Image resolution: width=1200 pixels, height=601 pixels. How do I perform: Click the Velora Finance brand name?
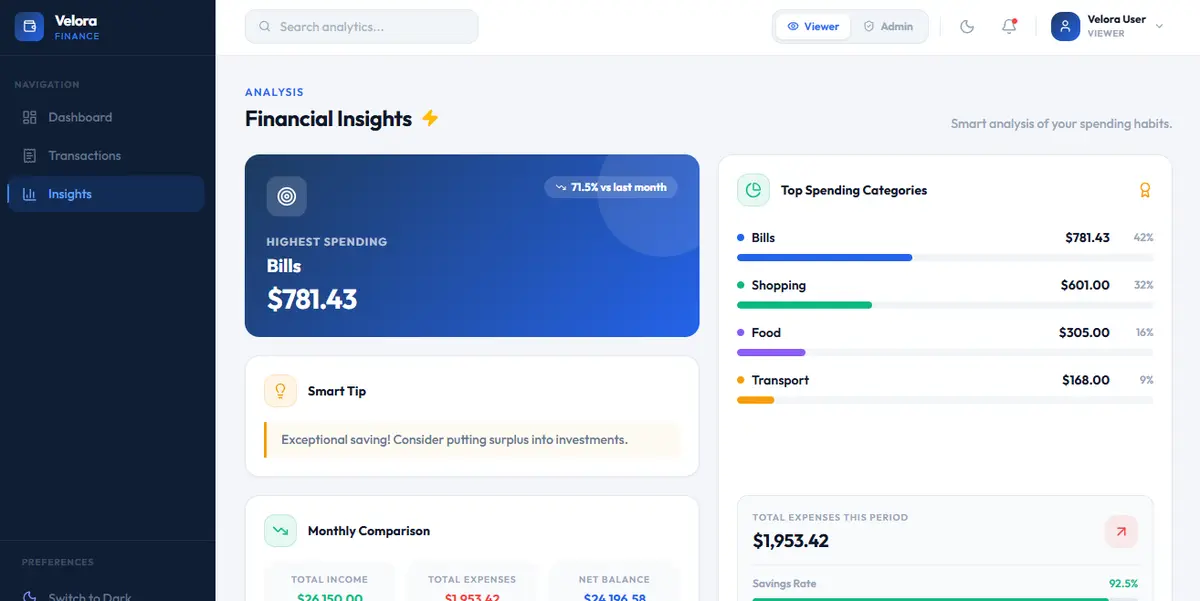(77, 27)
